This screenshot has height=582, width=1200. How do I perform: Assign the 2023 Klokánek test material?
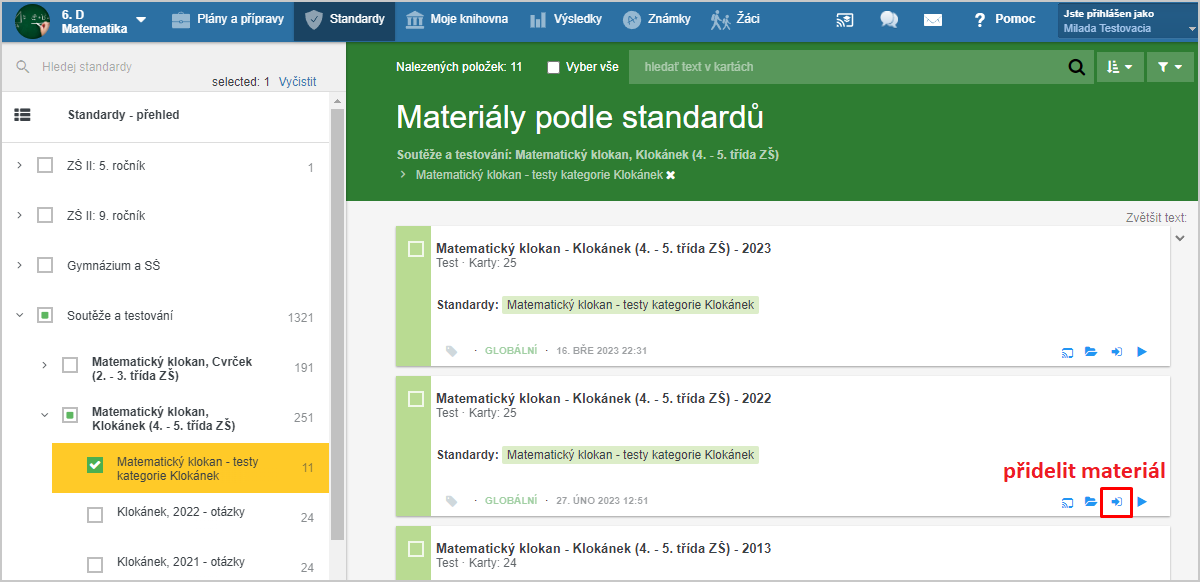tap(1117, 352)
